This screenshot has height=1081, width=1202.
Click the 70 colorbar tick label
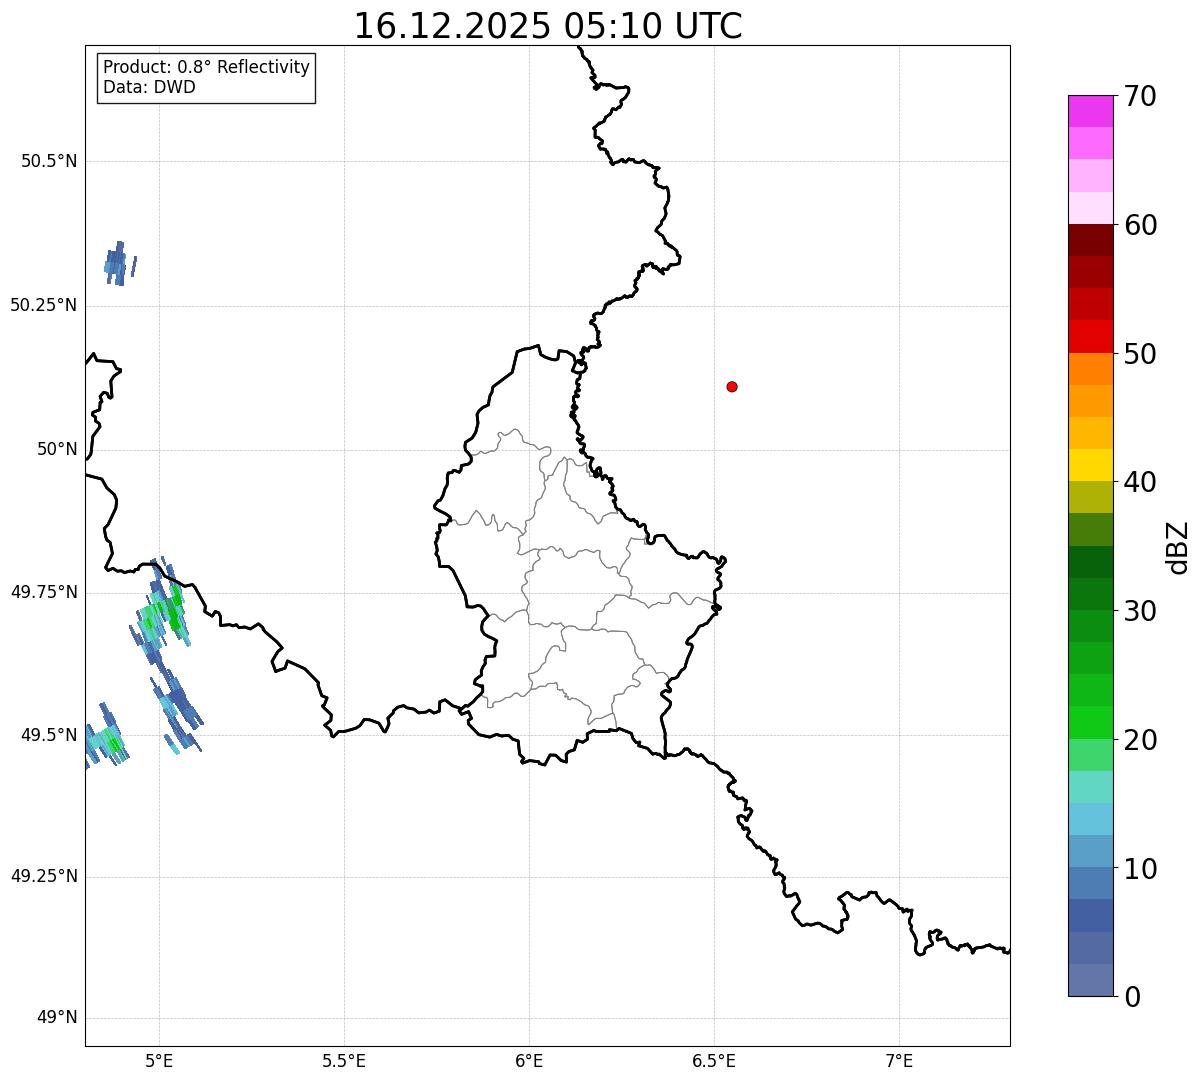pyautogui.click(x=1140, y=96)
